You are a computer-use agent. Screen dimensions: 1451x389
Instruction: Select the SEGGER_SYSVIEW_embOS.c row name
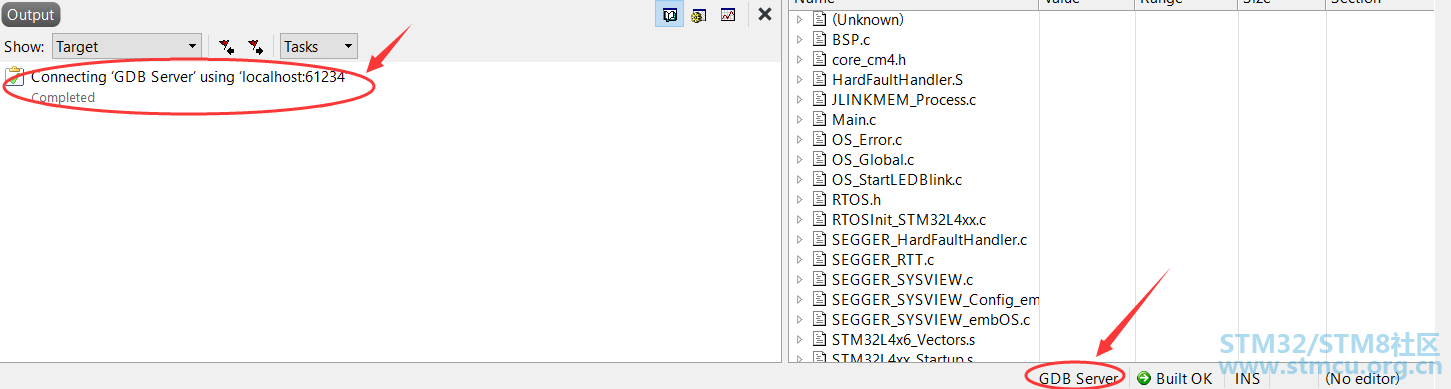[x=930, y=319]
